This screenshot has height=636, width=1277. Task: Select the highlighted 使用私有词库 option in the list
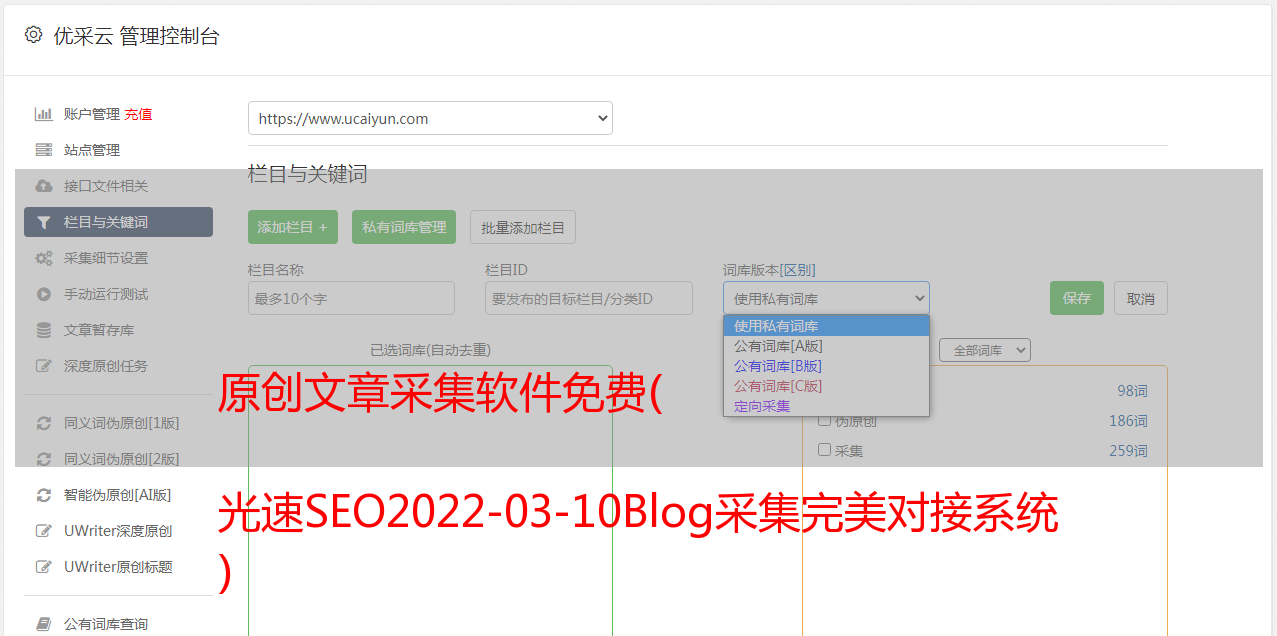click(x=826, y=326)
